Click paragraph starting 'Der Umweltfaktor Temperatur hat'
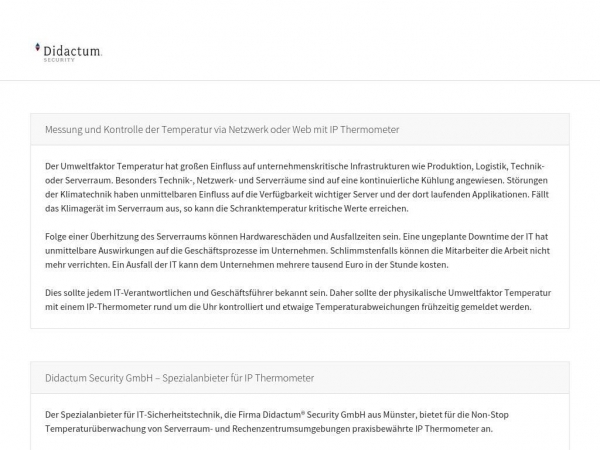Viewport: 600px width, 450px height. click(295, 165)
